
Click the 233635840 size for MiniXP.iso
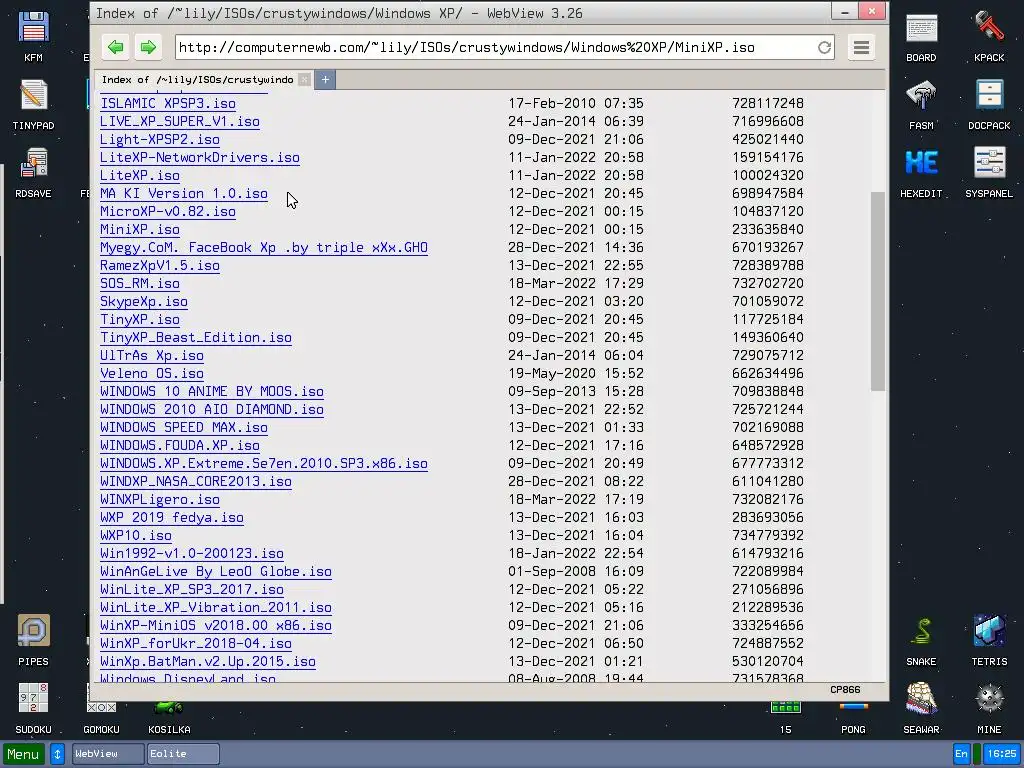pos(767,229)
